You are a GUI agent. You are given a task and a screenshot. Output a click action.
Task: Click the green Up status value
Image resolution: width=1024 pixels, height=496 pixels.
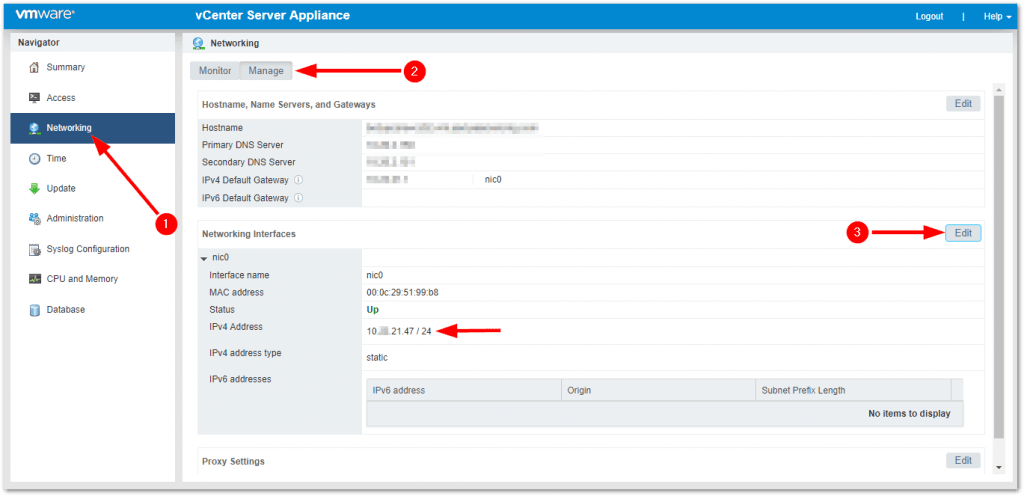pyautogui.click(x=372, y=310)
